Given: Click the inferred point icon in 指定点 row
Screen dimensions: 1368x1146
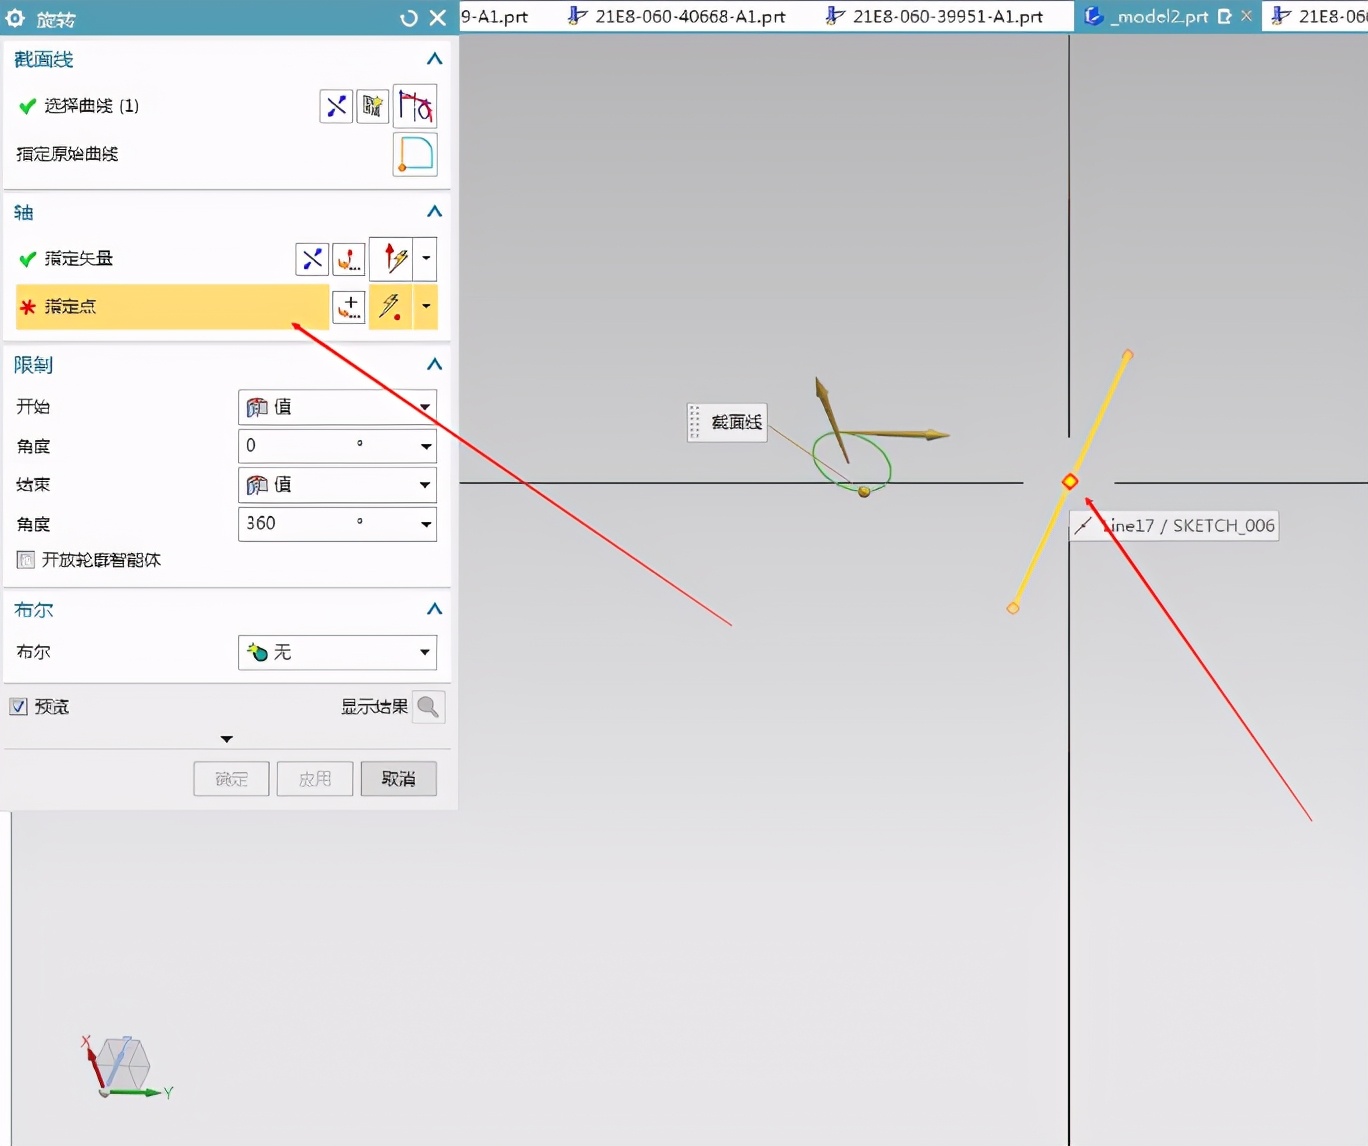Looking at the screenshot, I should pyautogui.click(x=392, y=307).
